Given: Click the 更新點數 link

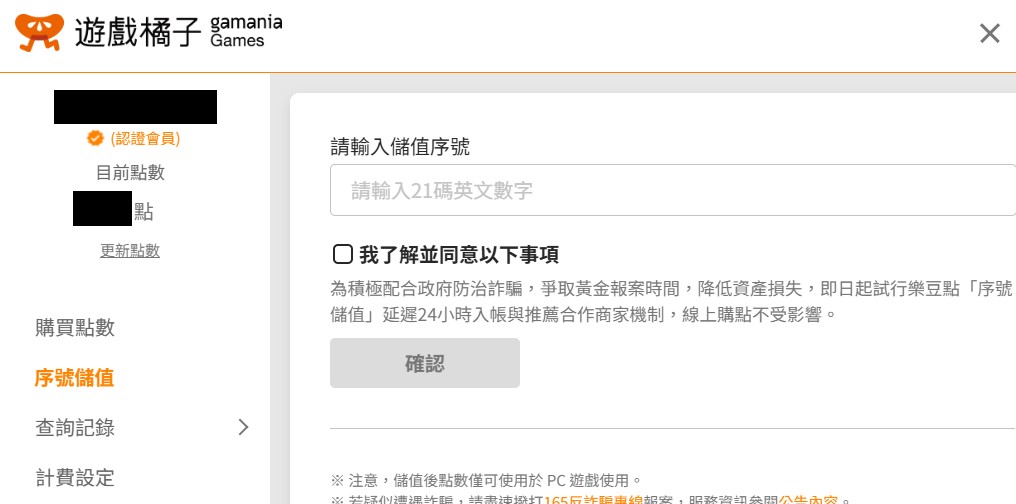Looking at the screenshot, I should pos(130,251).
